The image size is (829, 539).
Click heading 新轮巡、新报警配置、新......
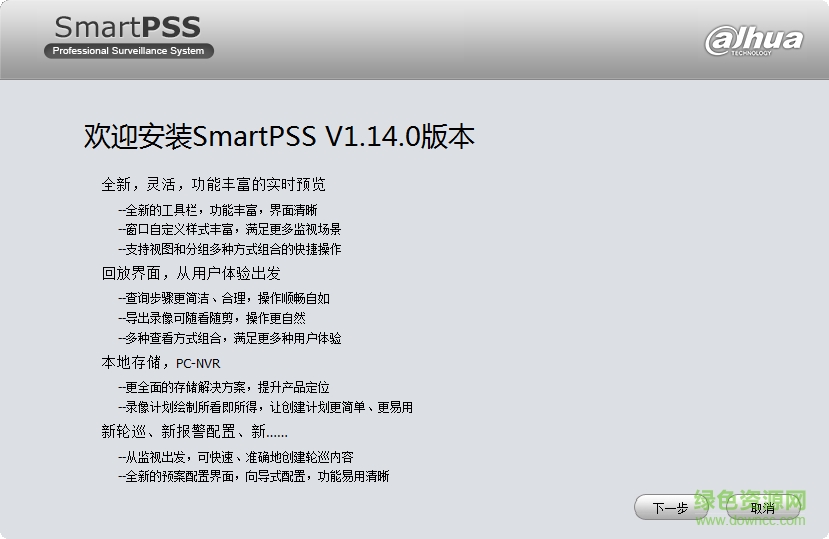coord(195,432)
